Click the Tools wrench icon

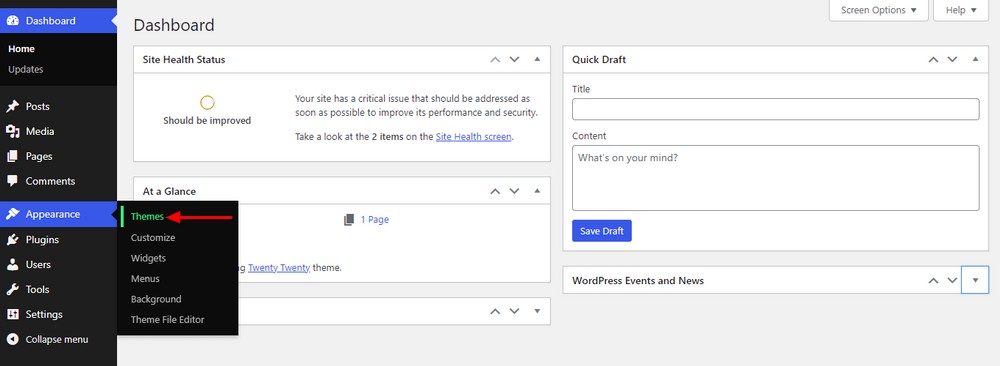[12, 289]
